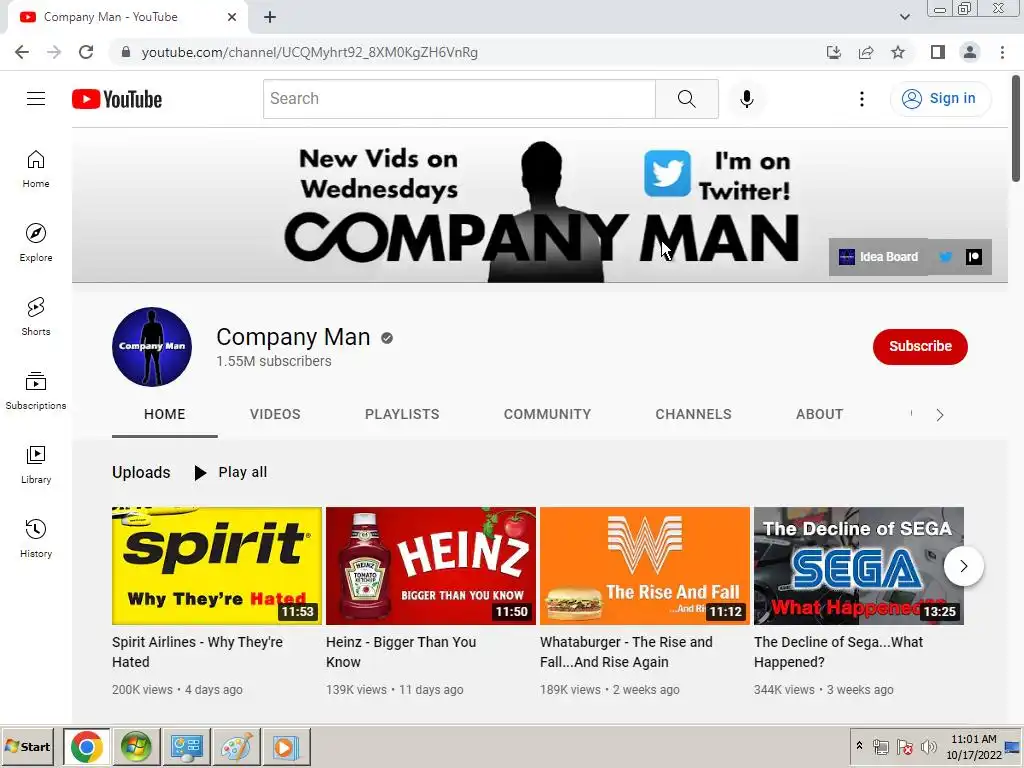Open Shorts in sidebar
The height and width of the screenshot is (768, 1024).
pyautogui.click(x=36, y=317)
